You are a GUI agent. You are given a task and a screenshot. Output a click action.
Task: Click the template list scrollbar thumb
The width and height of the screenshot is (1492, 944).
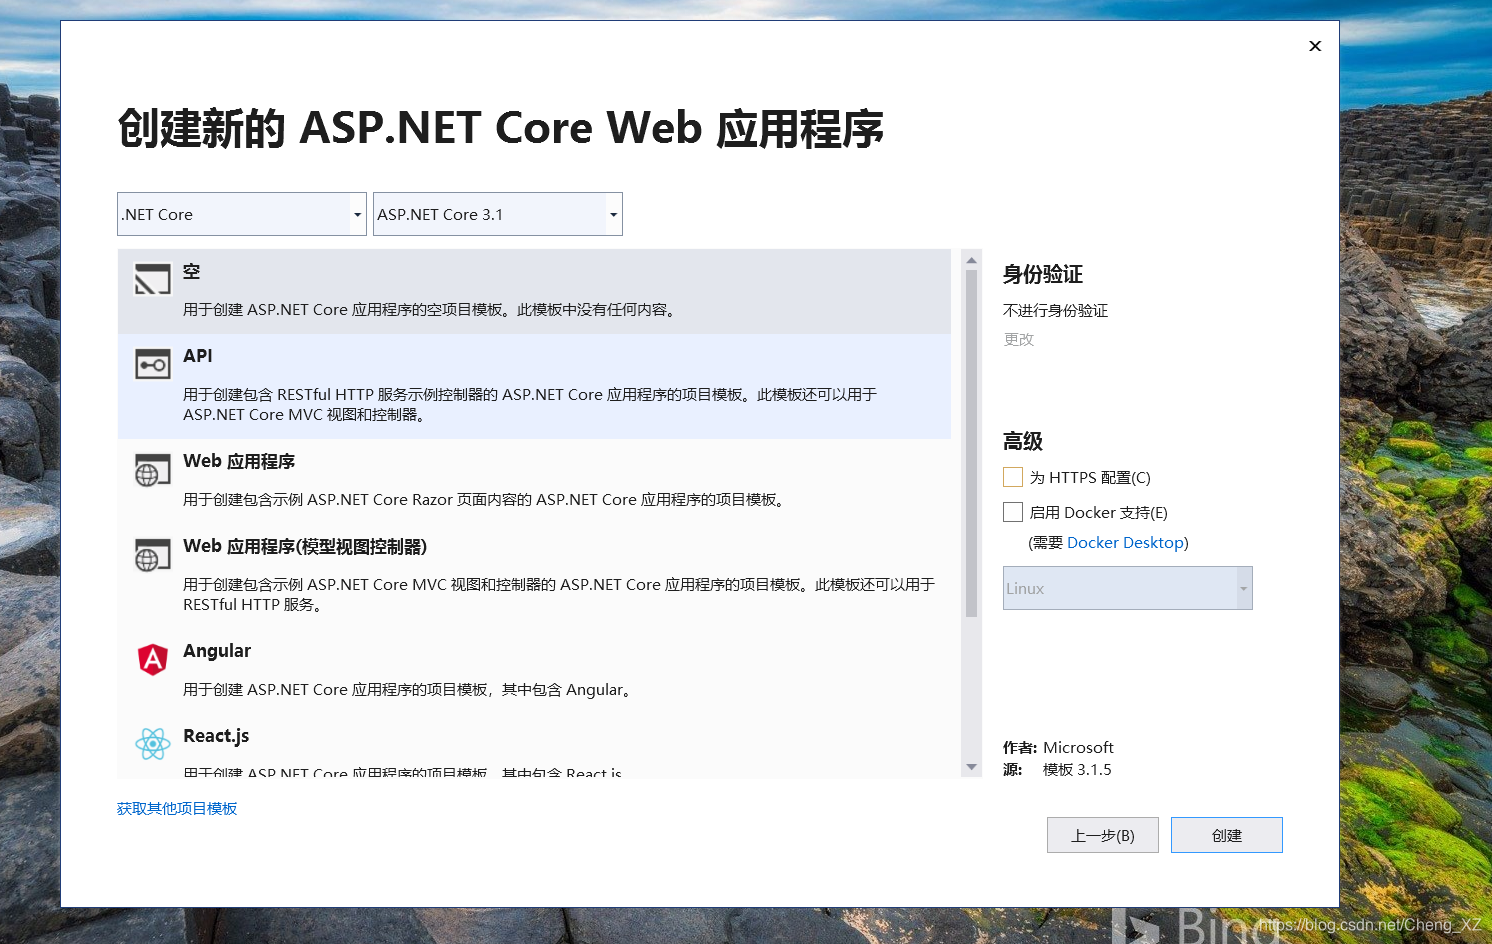coord(971,443)
